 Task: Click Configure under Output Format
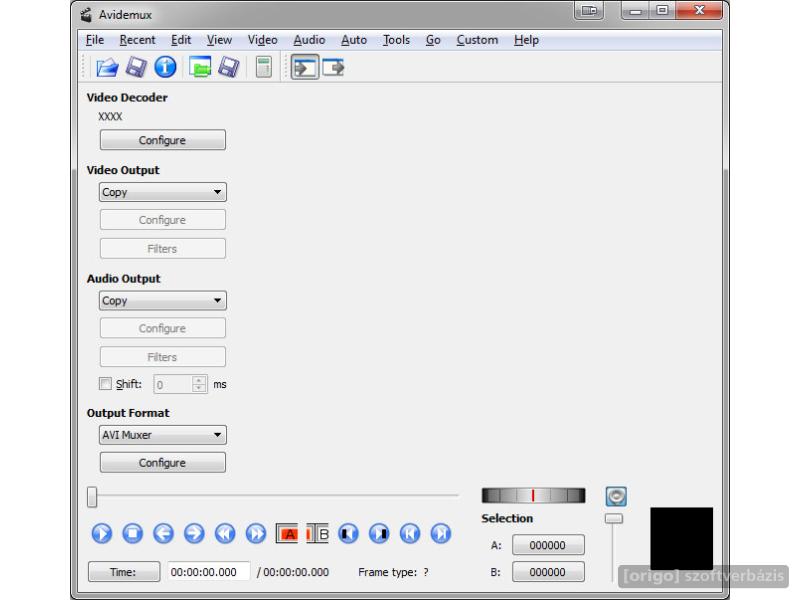click(x=163, y=462)
